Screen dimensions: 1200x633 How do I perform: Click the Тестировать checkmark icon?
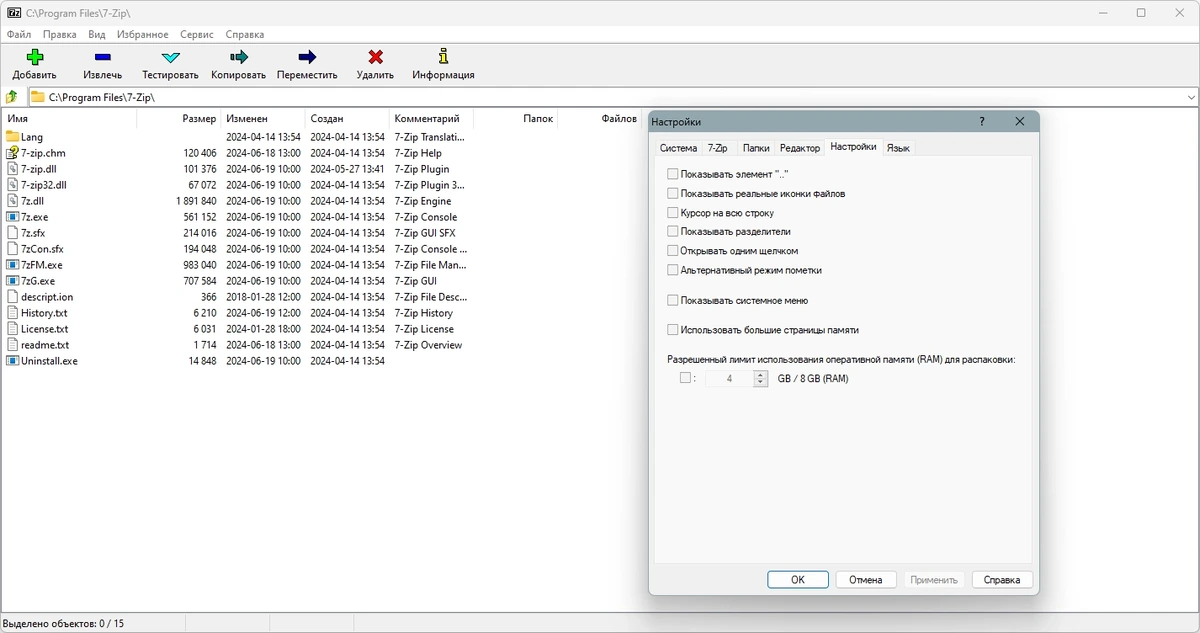pyautogui.click(x=170, y=57)
